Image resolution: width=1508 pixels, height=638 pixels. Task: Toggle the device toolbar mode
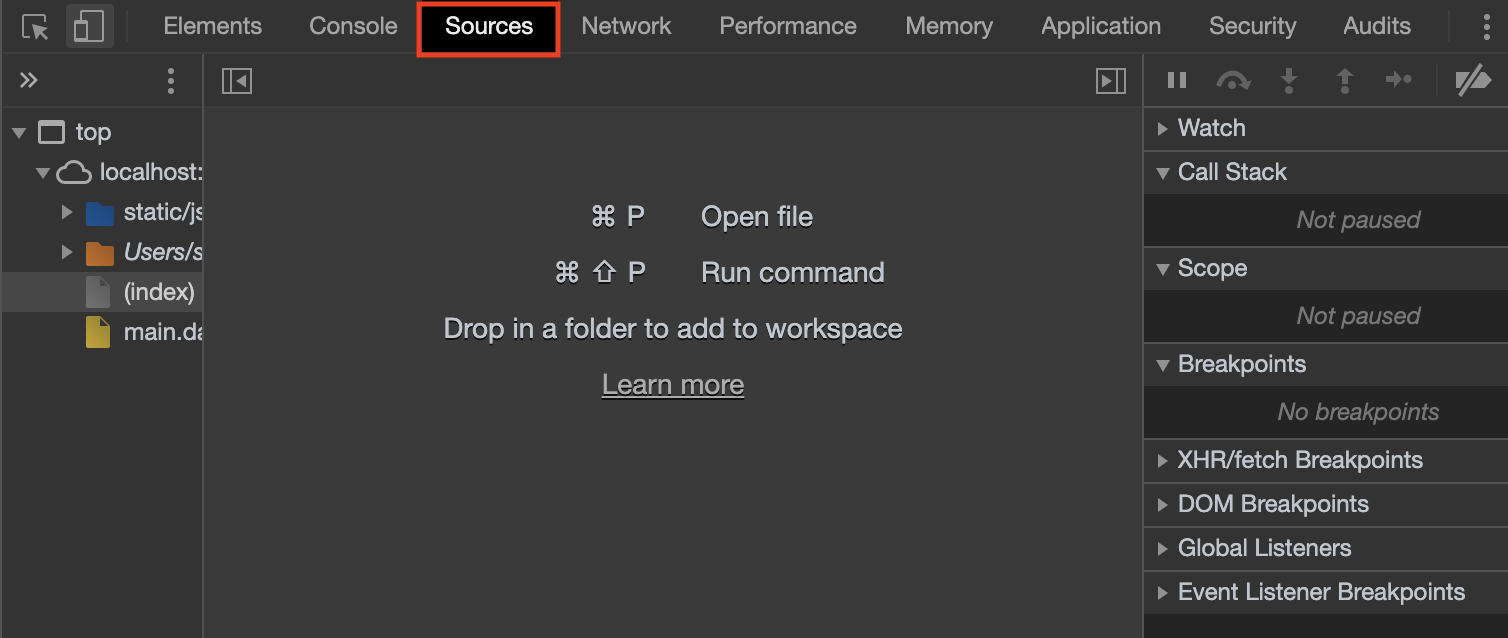(x=89, y=24)
